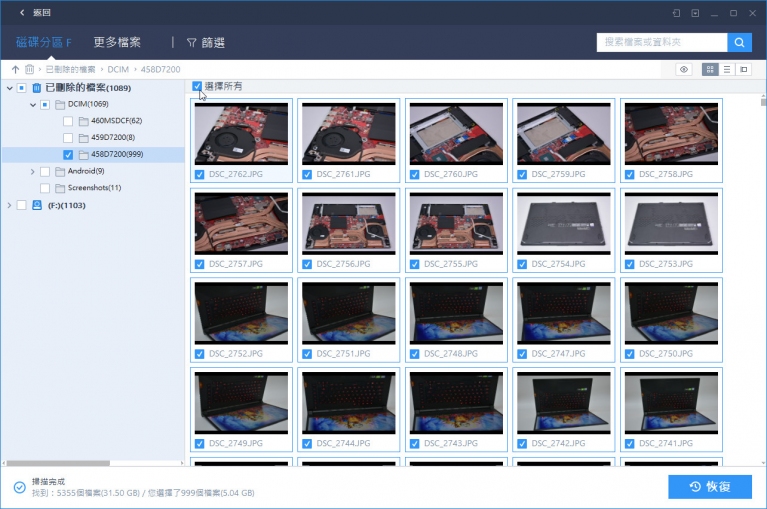Click the scan complete checkmark icon
This screenshot has width=767, height=509.
[x=20, y=487]
